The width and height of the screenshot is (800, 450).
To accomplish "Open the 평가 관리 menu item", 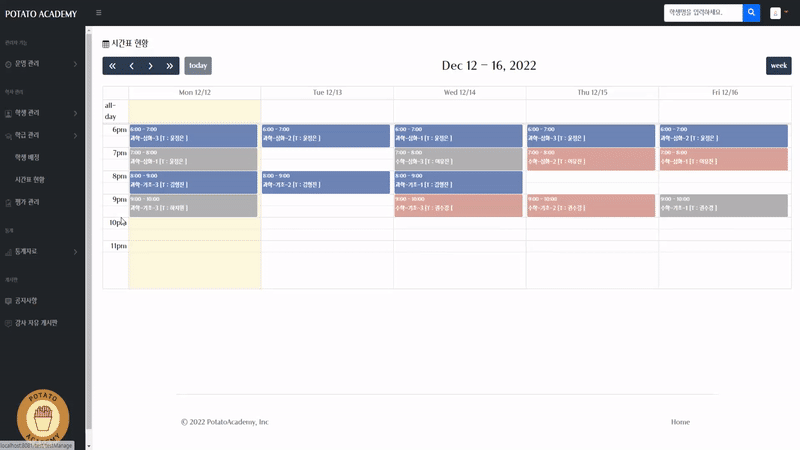I will (27, 203).
